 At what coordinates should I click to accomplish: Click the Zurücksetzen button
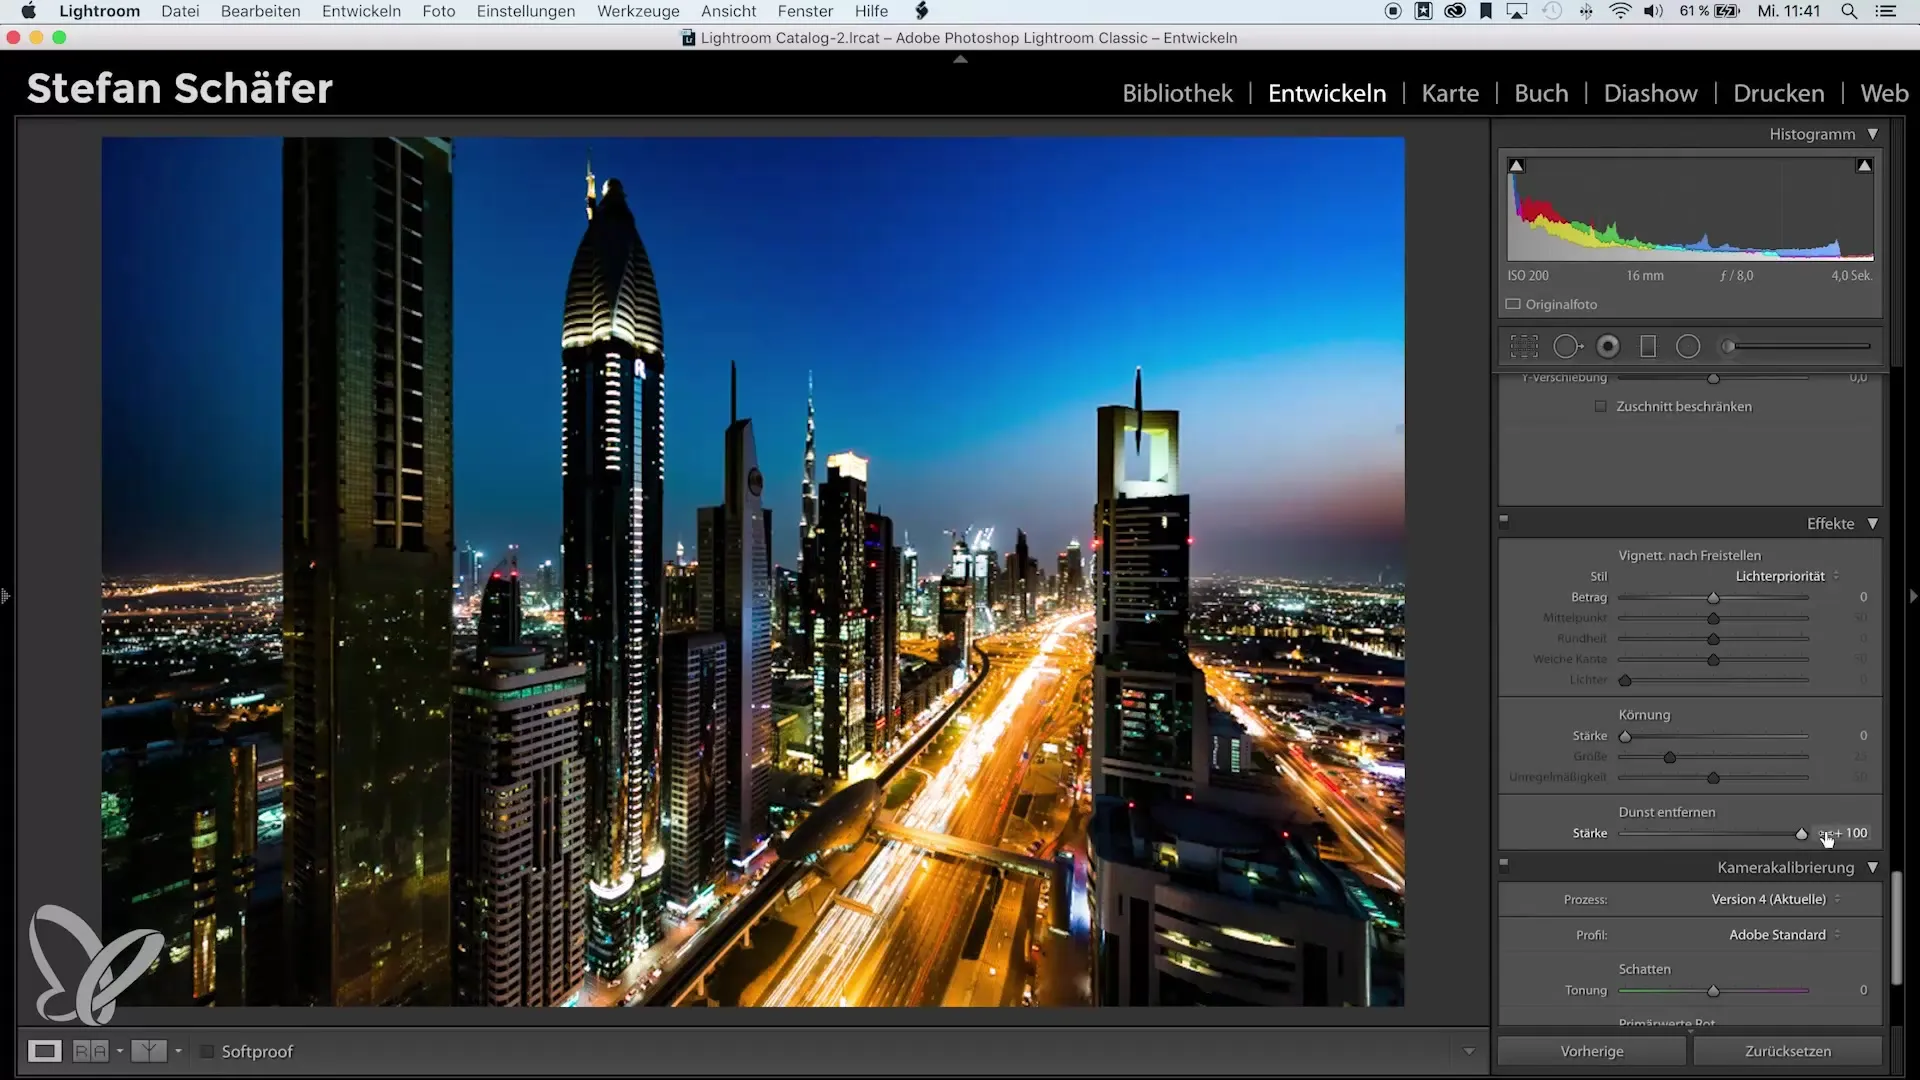click(x=1788, y=1052)
